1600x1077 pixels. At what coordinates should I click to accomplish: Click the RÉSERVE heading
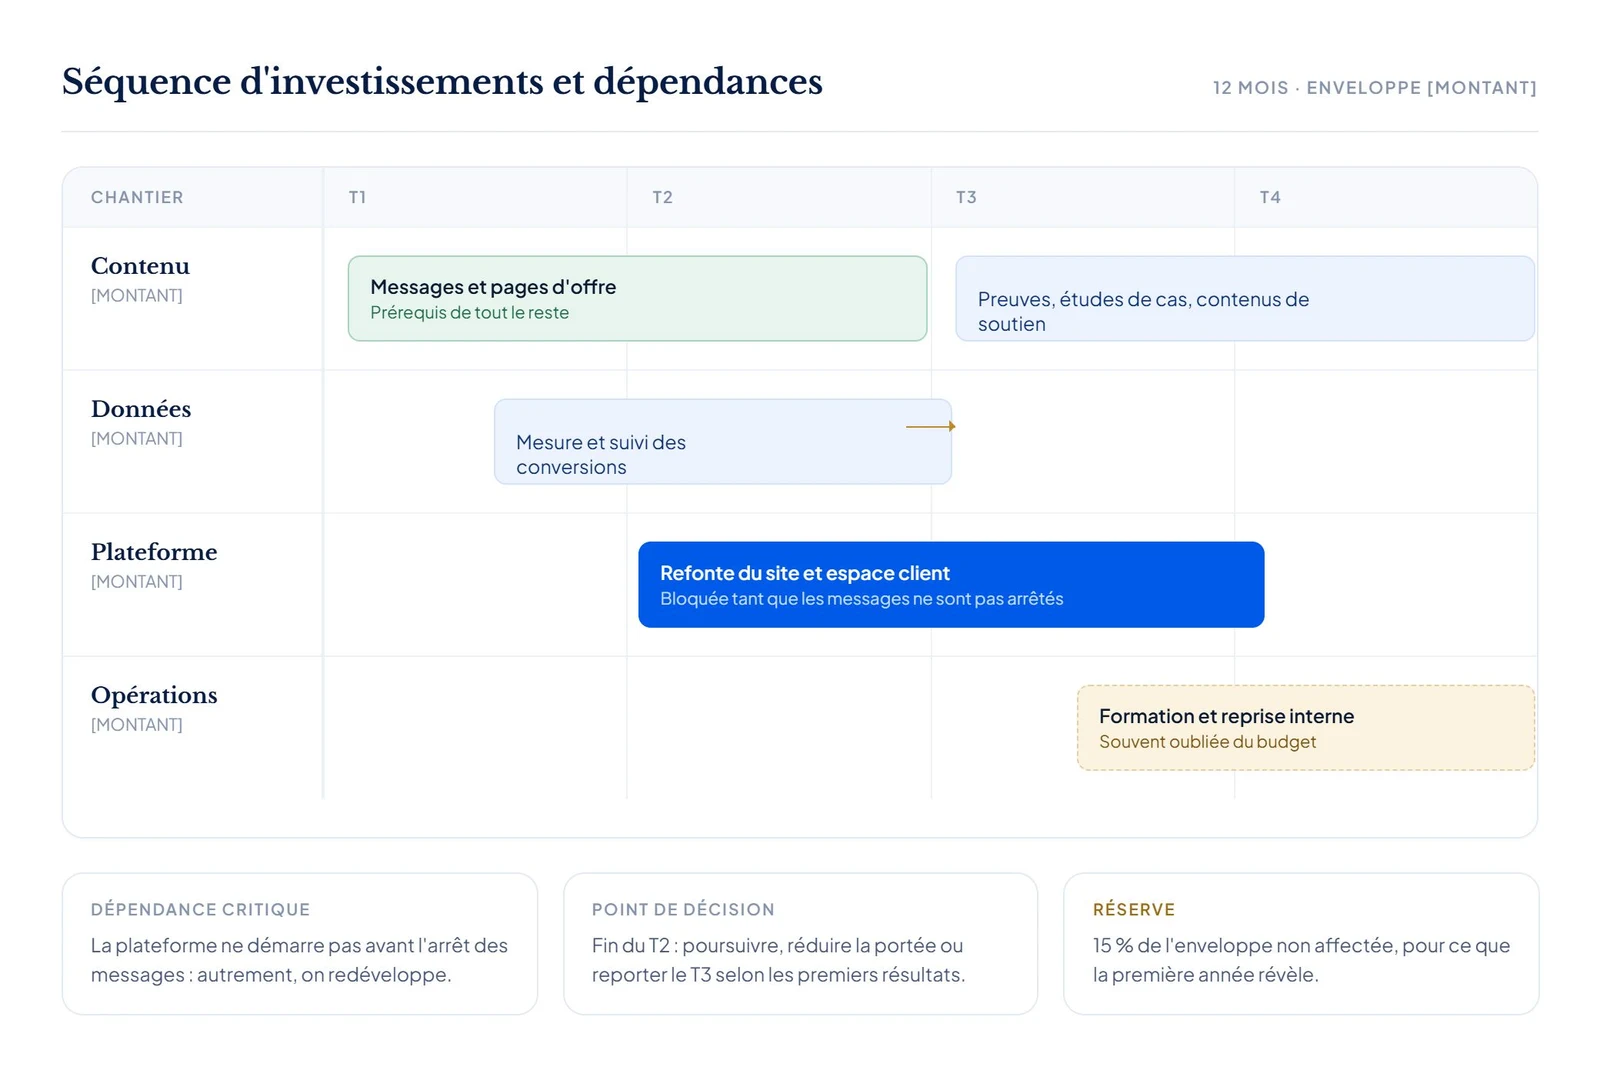(1134, 910)
